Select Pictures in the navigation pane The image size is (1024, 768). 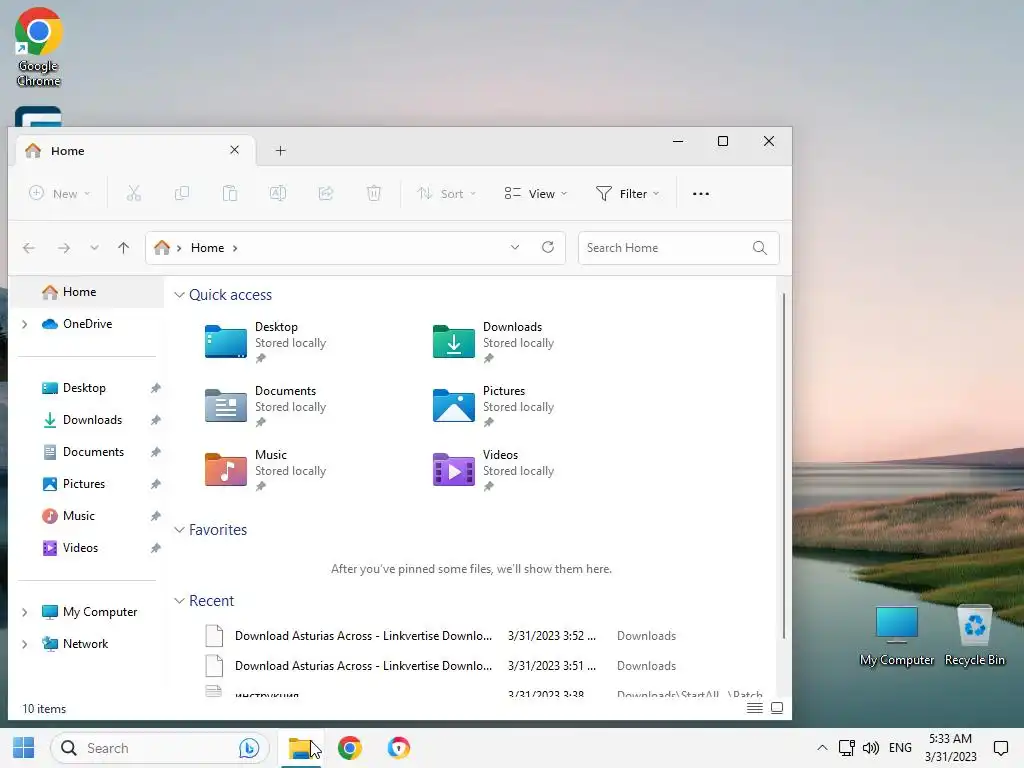coord(87,484)
